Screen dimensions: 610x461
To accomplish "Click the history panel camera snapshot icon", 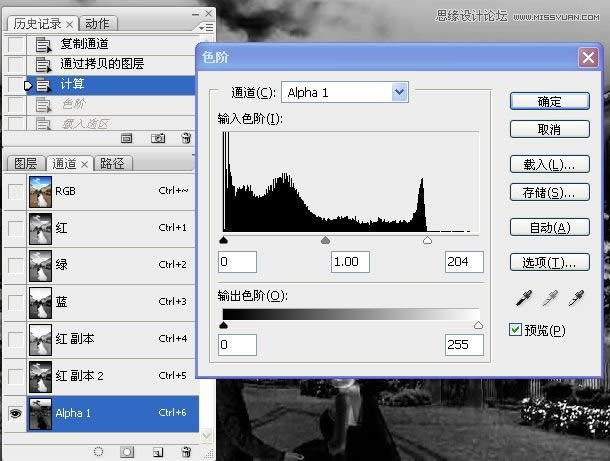I will coord(156,137).
